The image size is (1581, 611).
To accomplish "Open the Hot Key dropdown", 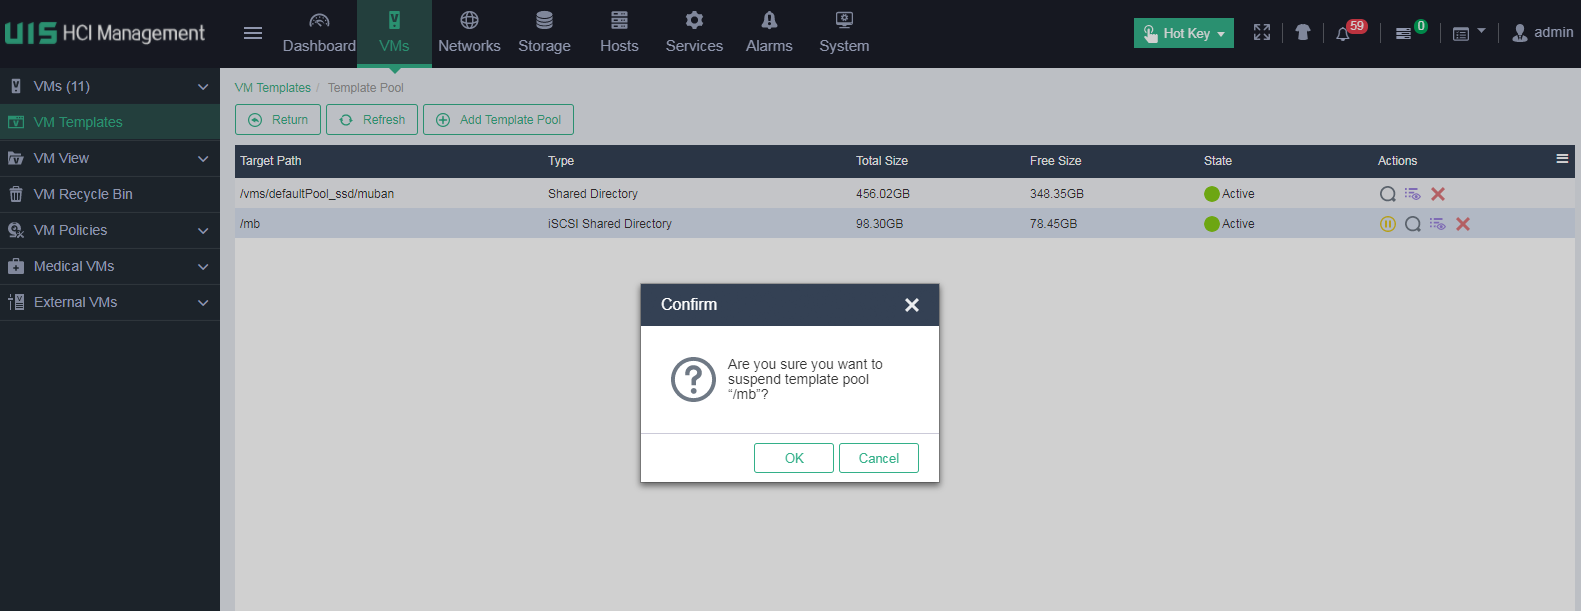I will tap(1184, 33).
